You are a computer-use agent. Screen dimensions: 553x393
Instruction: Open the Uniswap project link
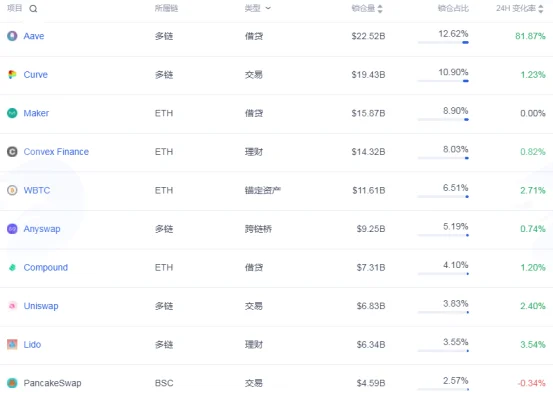click(41, 306)
